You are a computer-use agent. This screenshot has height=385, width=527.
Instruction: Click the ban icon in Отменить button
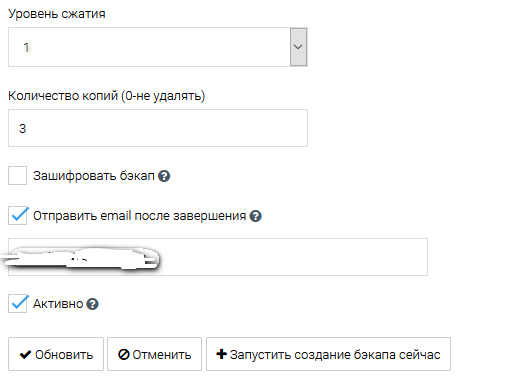coord(124,354)
